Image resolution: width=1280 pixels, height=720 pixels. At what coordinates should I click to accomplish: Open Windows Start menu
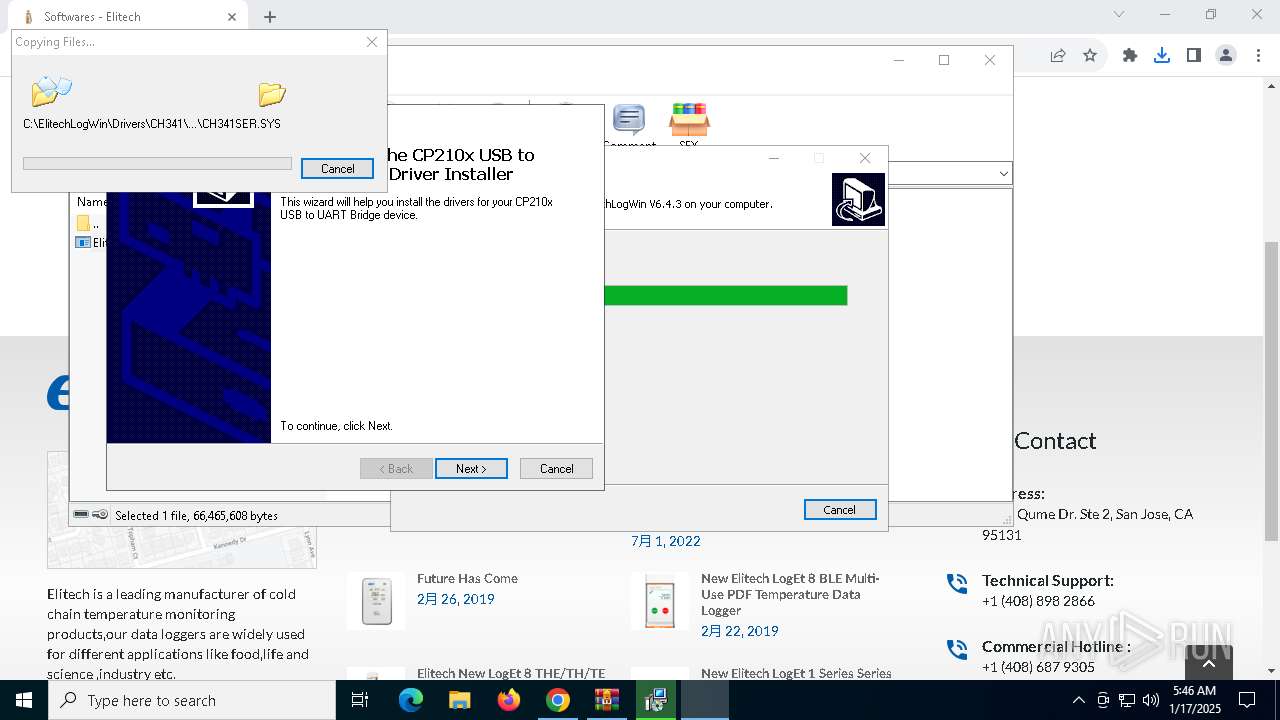pos(24,700)
